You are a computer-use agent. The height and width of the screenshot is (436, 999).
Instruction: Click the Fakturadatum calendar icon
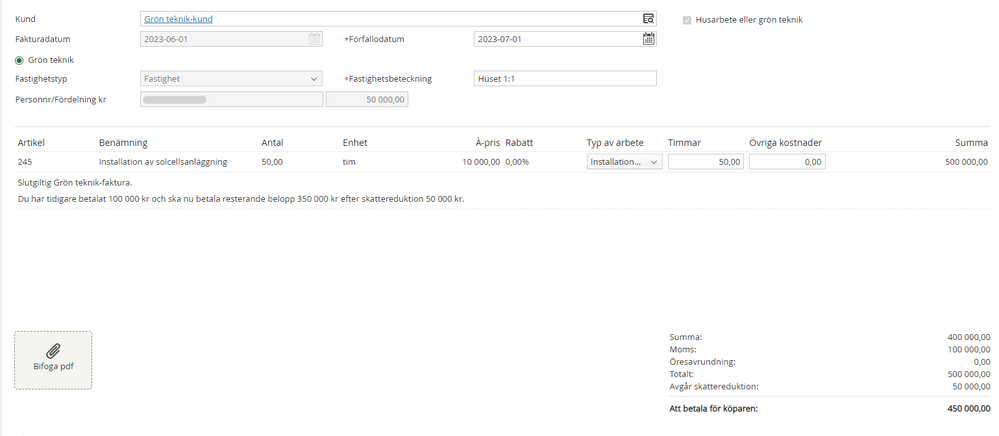coord(315,39)
